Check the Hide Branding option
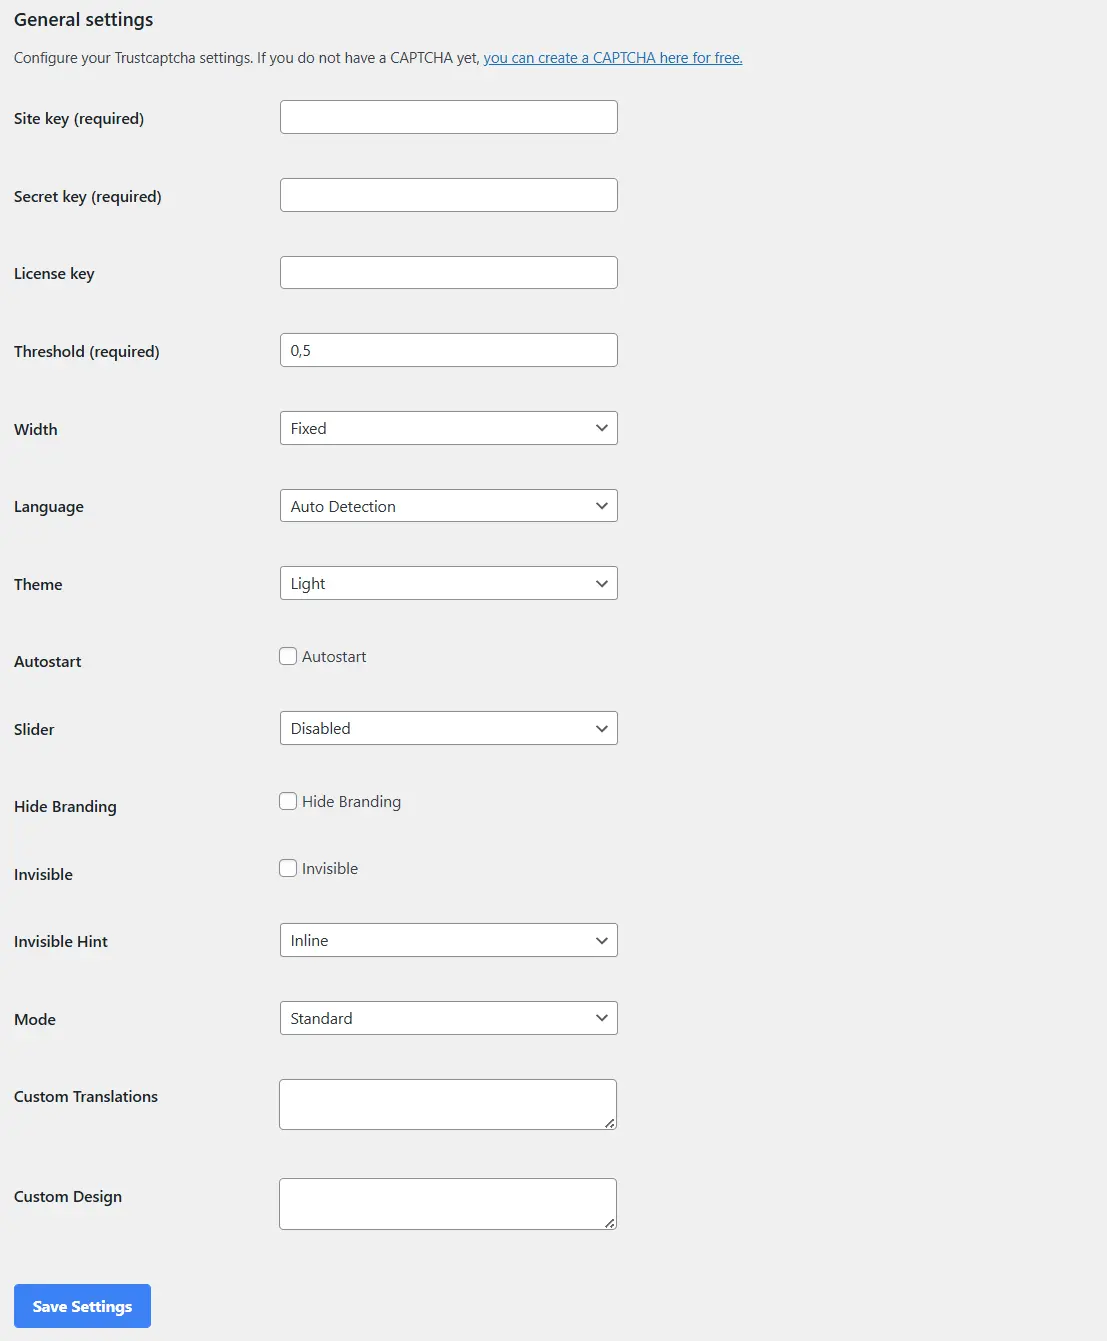The width and height of the screenshot is (1107, 1341). click(288, 801)
